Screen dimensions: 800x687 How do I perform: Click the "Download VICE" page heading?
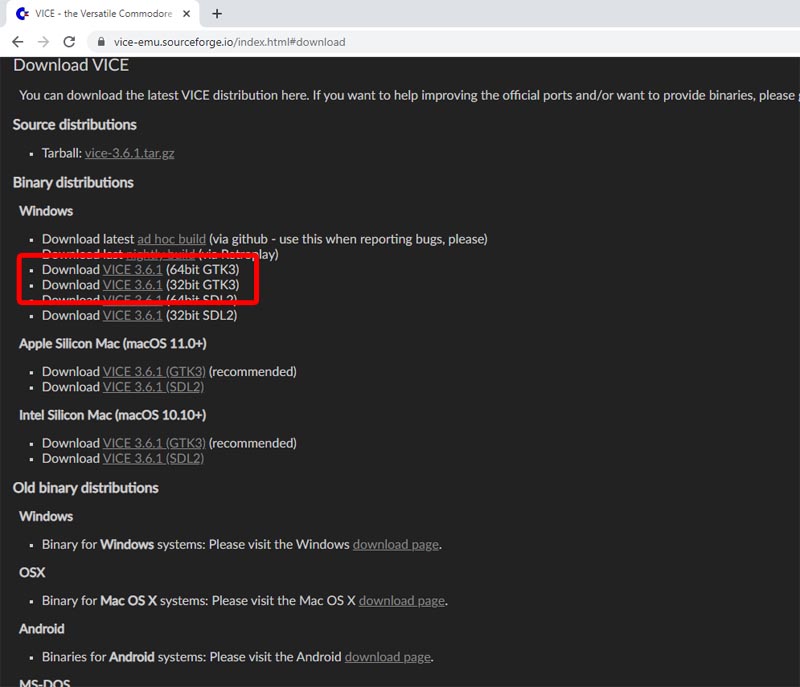(71, 65)
